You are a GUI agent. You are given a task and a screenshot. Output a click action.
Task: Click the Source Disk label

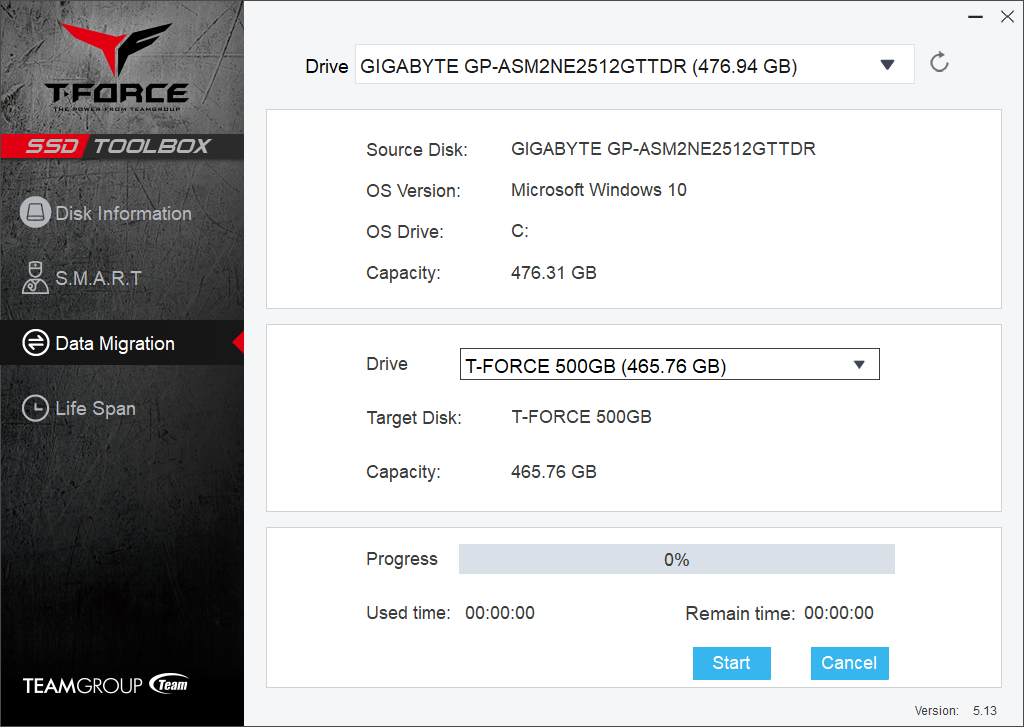point(417,150)
